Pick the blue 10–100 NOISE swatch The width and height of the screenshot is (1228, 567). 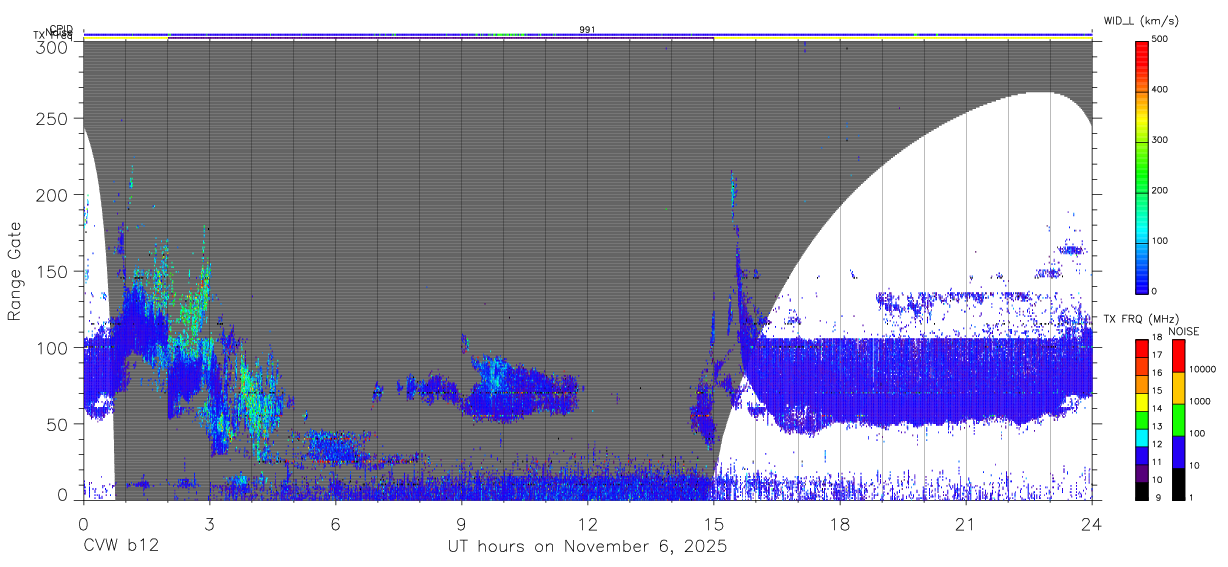coord(1177,451)
